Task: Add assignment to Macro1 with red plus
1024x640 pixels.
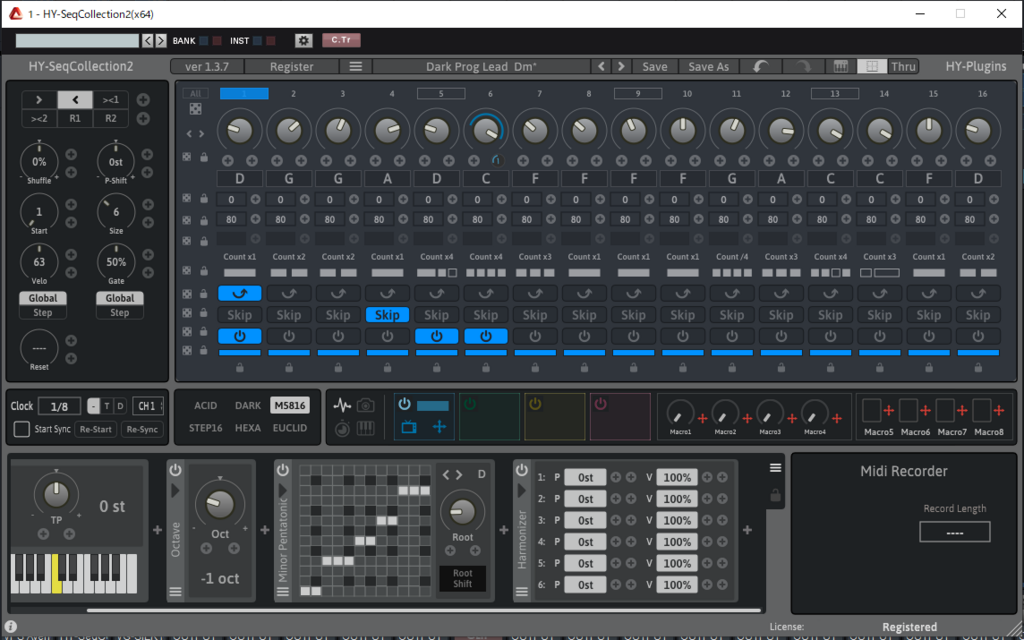Action: (703, 418)
